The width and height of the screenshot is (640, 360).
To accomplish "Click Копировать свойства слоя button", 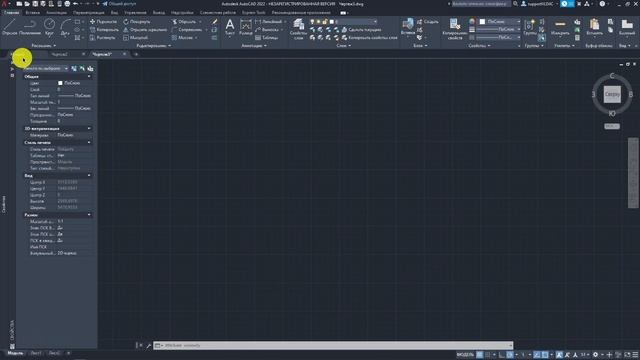I will point(369,38).
